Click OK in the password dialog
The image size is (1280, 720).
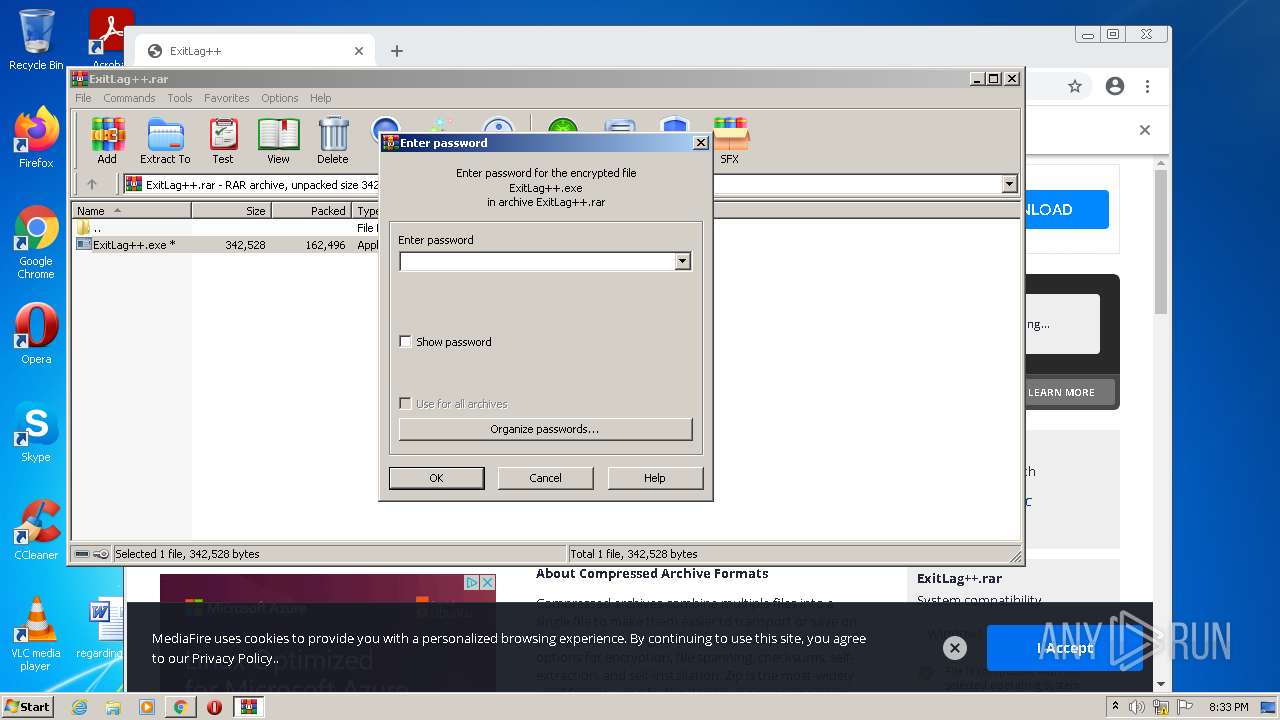pyautogui.click(x=436, y=478)
